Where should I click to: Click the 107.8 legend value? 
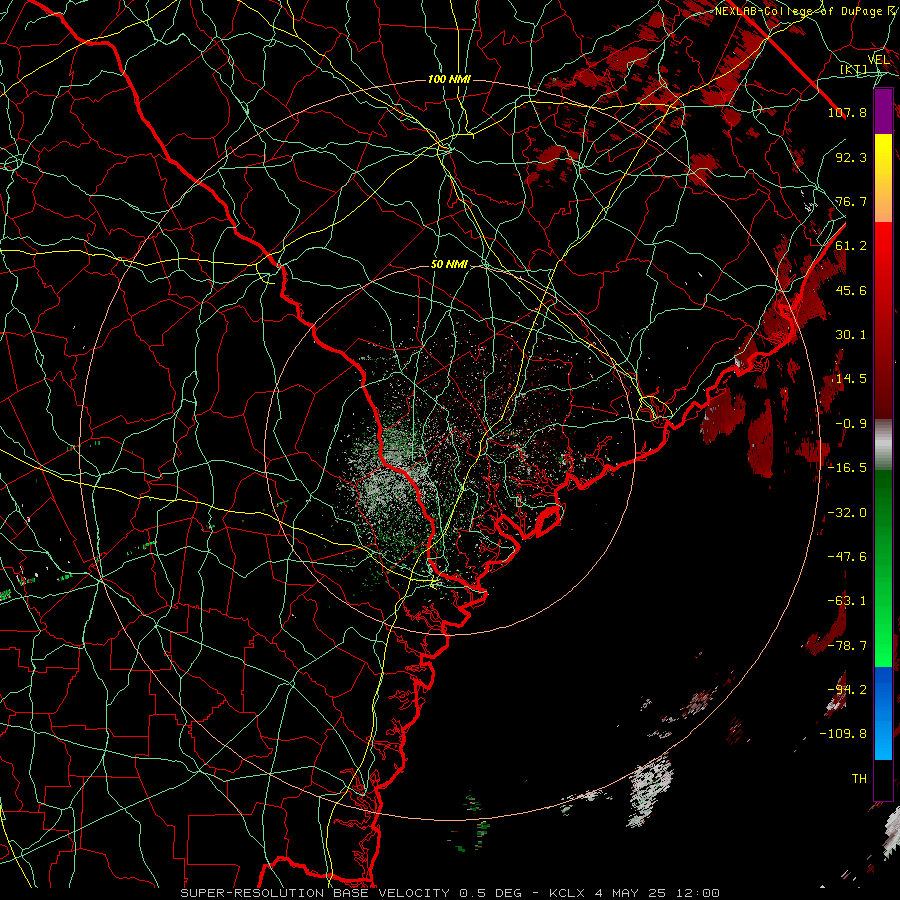(x=847, y=112)
